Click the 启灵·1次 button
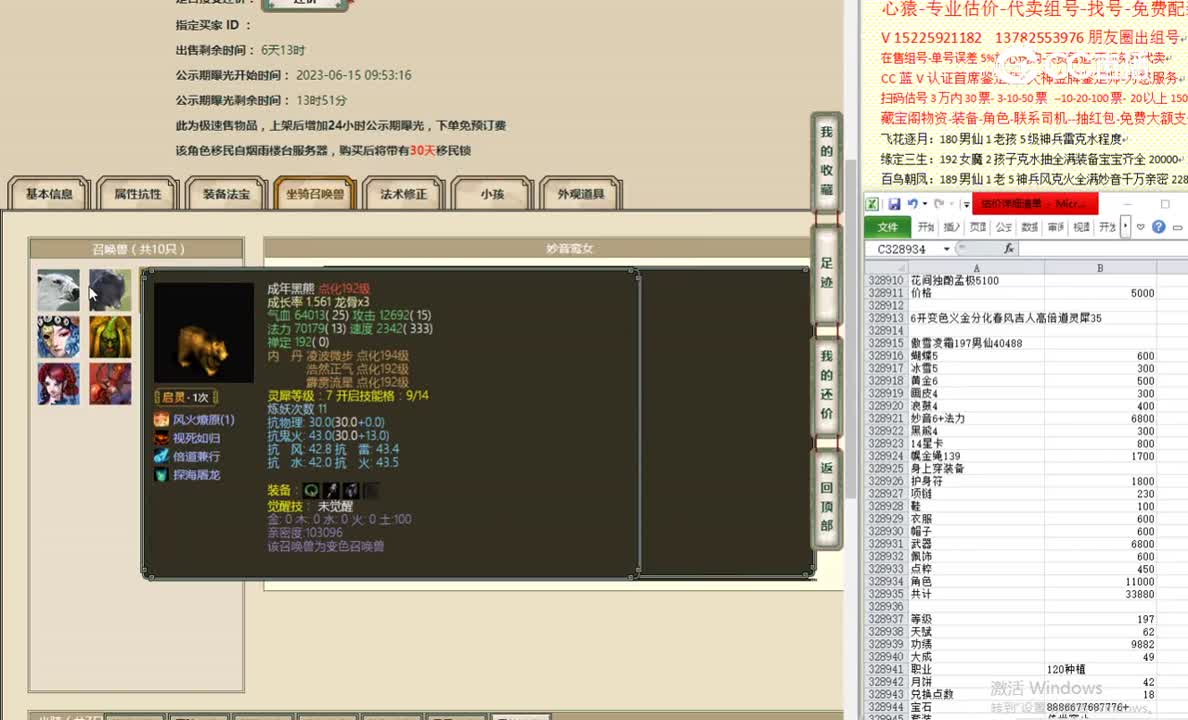Screen dimensions: 1188x720 pos(185,395)
